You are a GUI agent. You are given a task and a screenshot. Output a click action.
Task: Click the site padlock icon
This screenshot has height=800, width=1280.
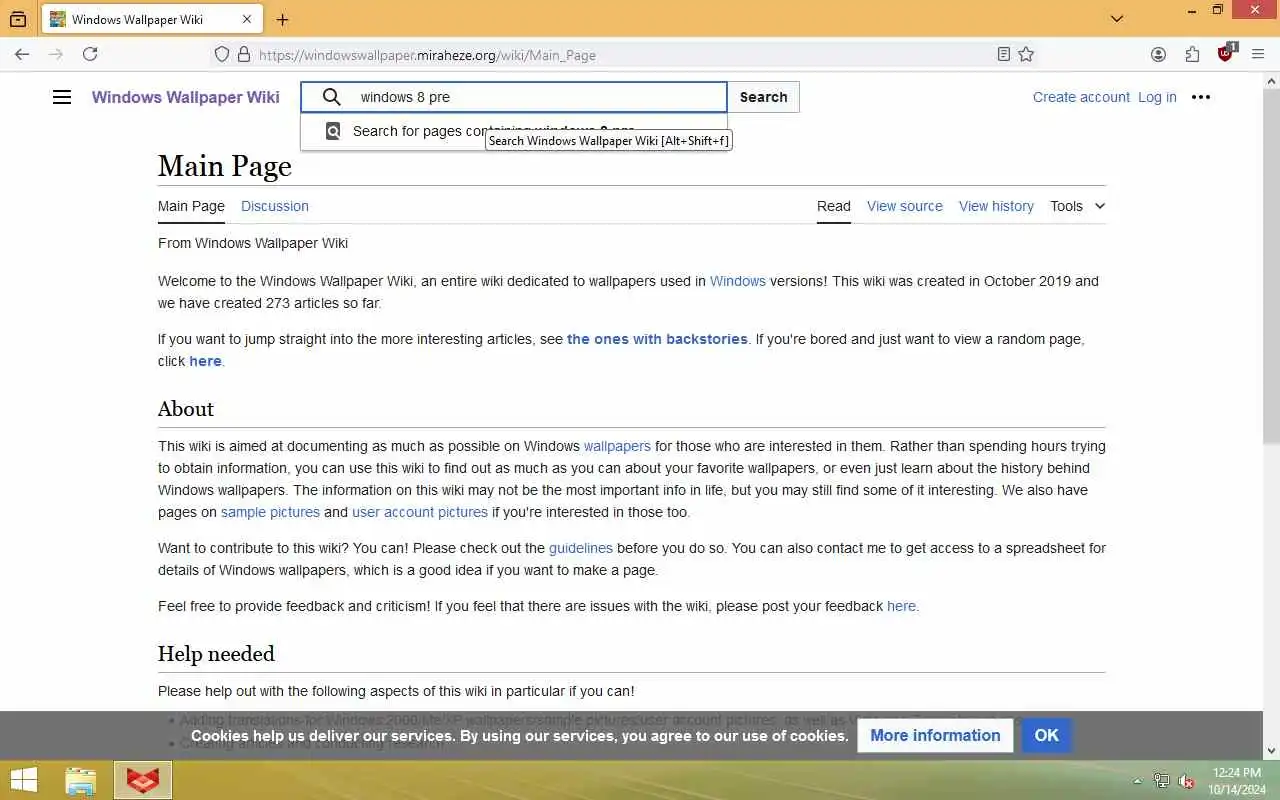pos(243,55)
